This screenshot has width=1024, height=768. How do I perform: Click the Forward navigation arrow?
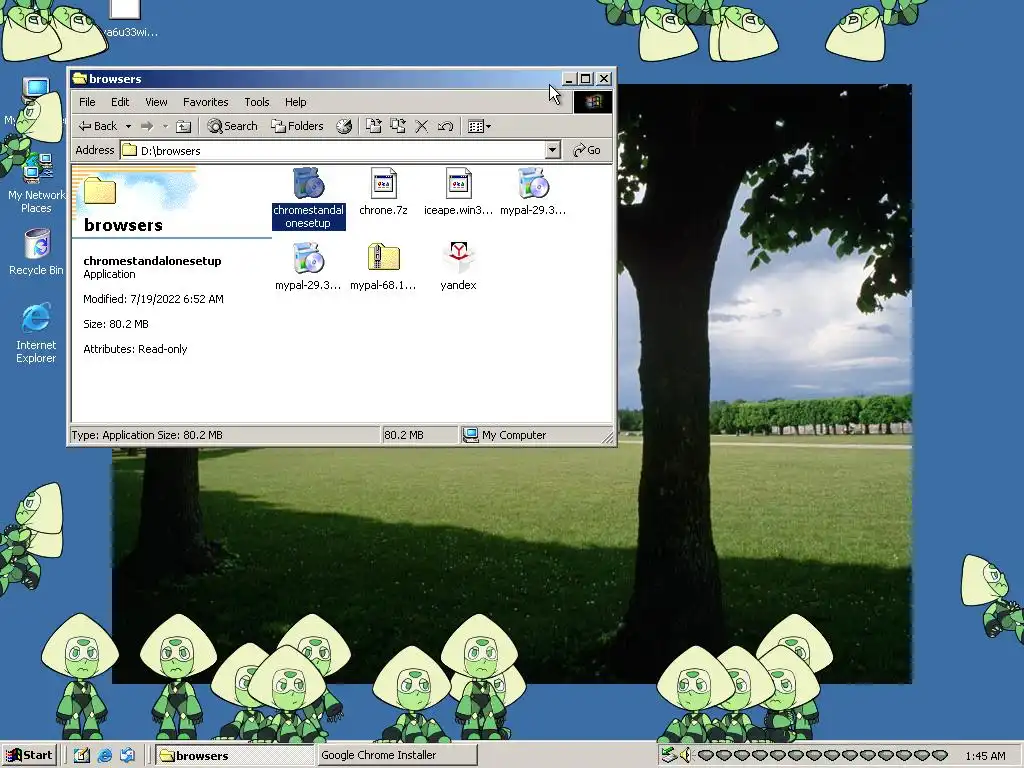(x=147, y=126)
